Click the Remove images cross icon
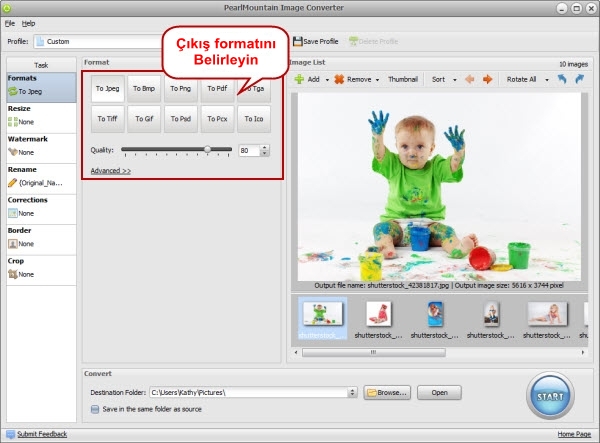The width and height of the screenshot is (600, 443). point(339,79)
